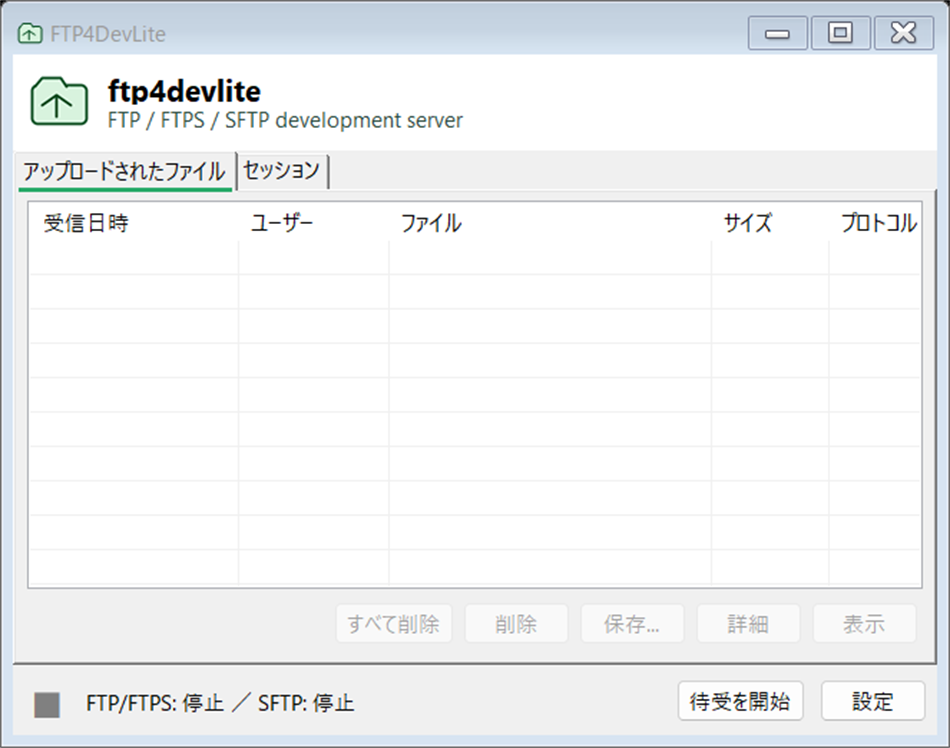Minimize the FTP4DevLite window
950x748 pixels.
click(x=777, y=33)
